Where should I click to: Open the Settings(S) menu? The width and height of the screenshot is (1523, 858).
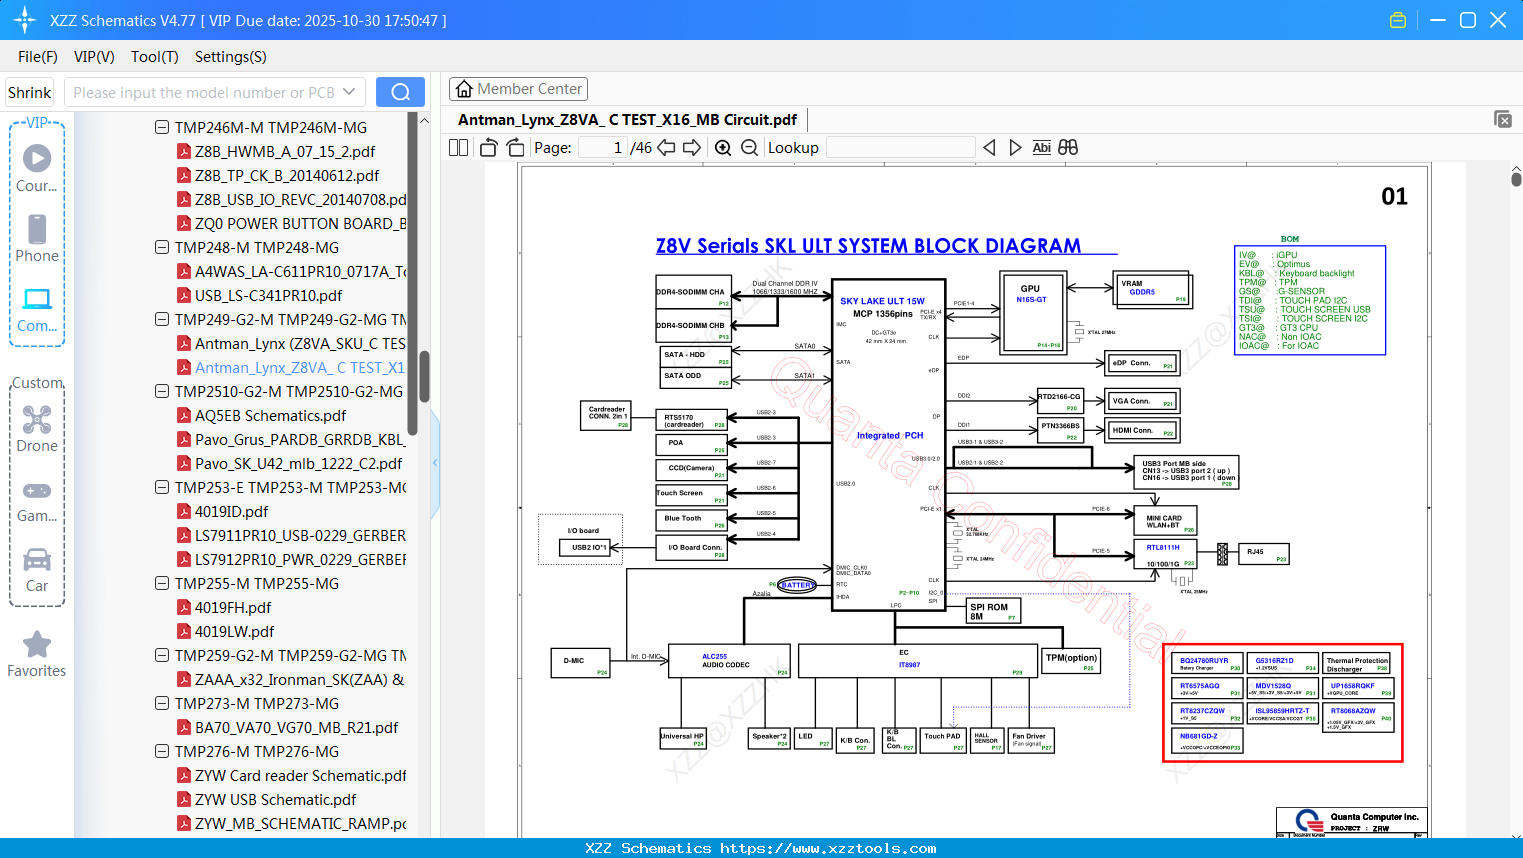[231, 57]
